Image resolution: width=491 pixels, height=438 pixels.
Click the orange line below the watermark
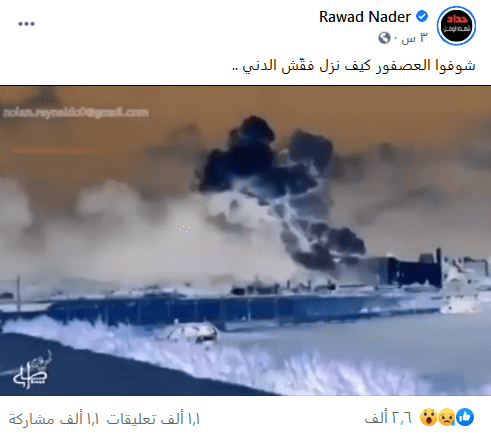(58, 150)
